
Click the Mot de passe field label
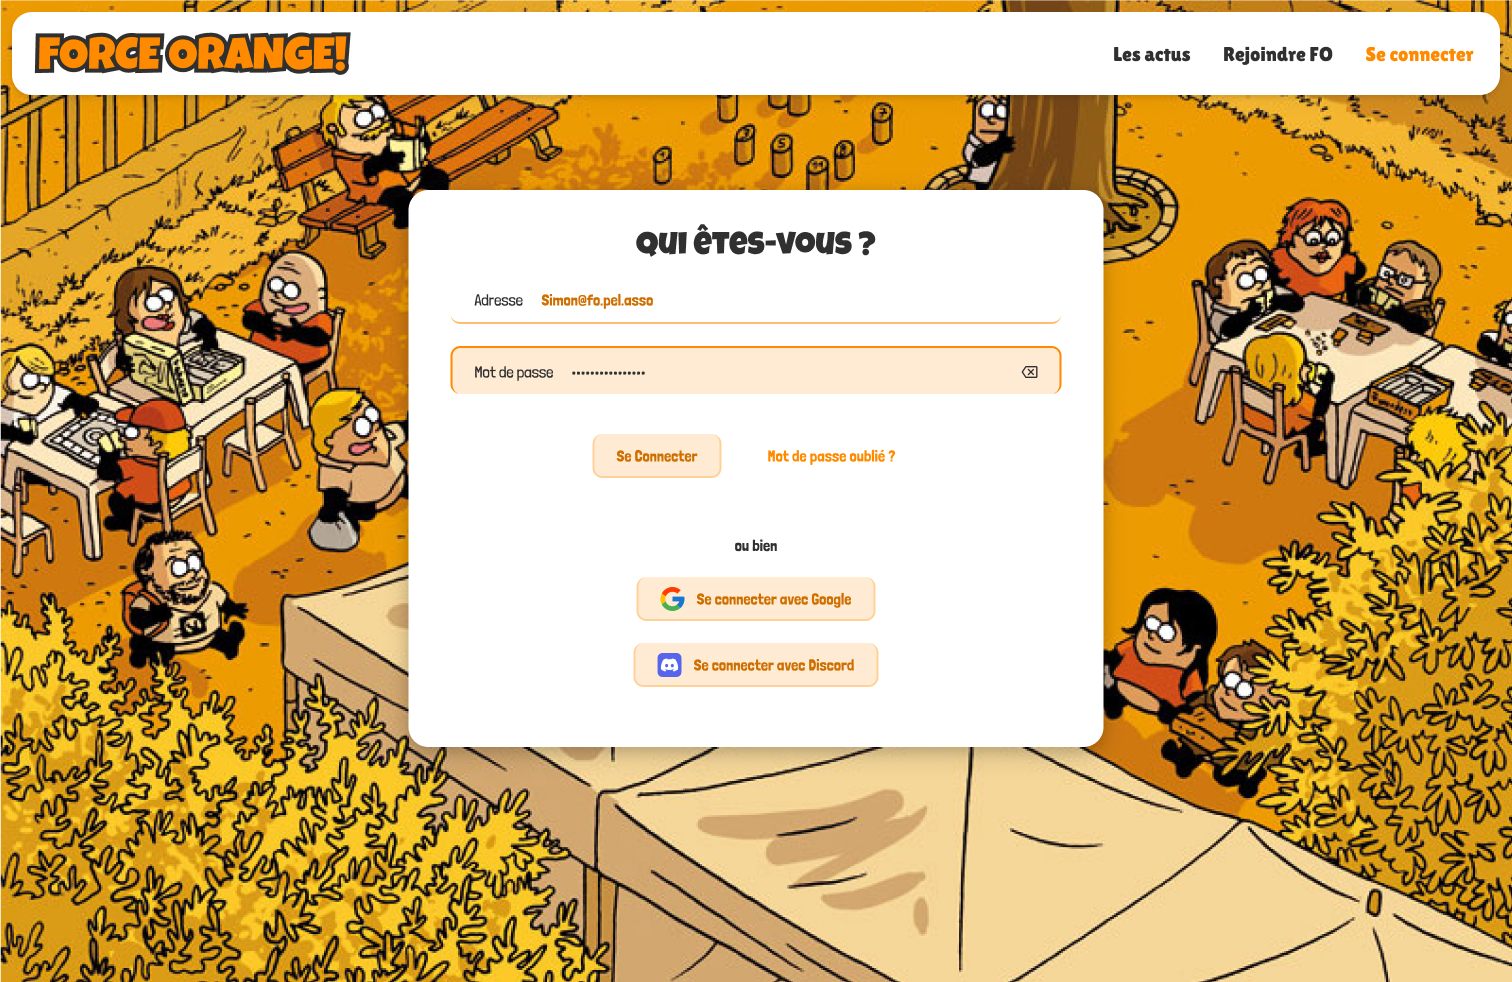513,372
